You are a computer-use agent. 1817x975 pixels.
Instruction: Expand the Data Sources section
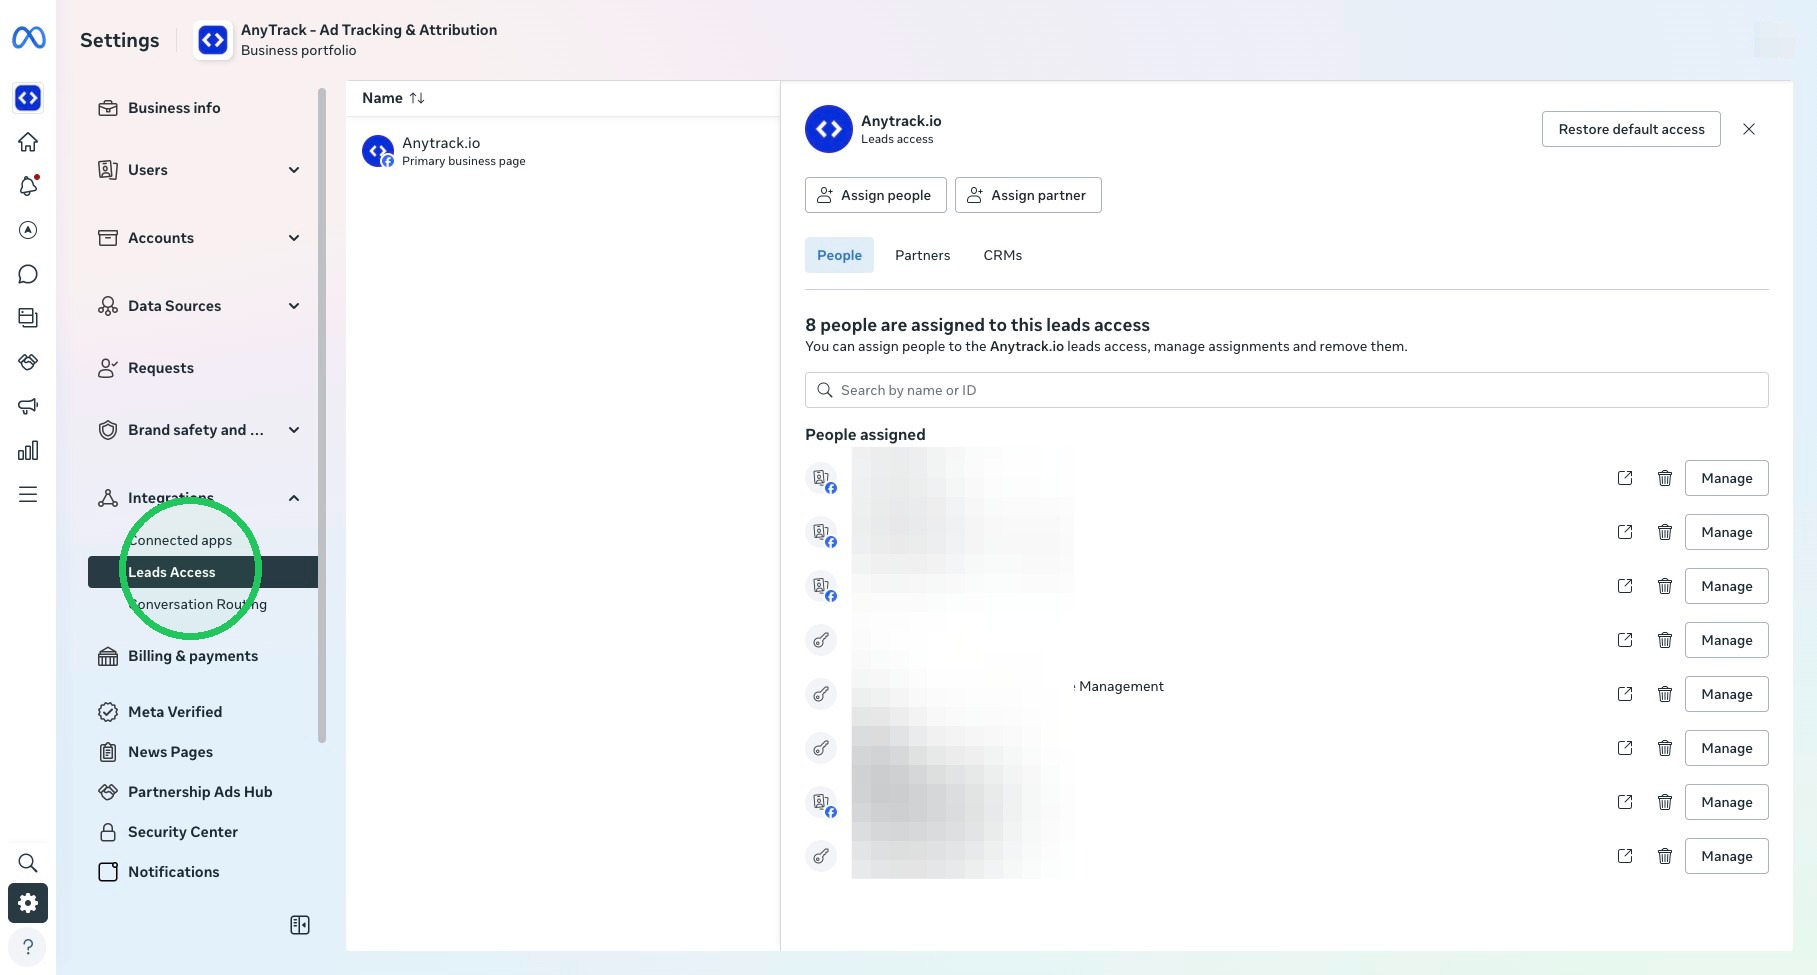(294, 306)
